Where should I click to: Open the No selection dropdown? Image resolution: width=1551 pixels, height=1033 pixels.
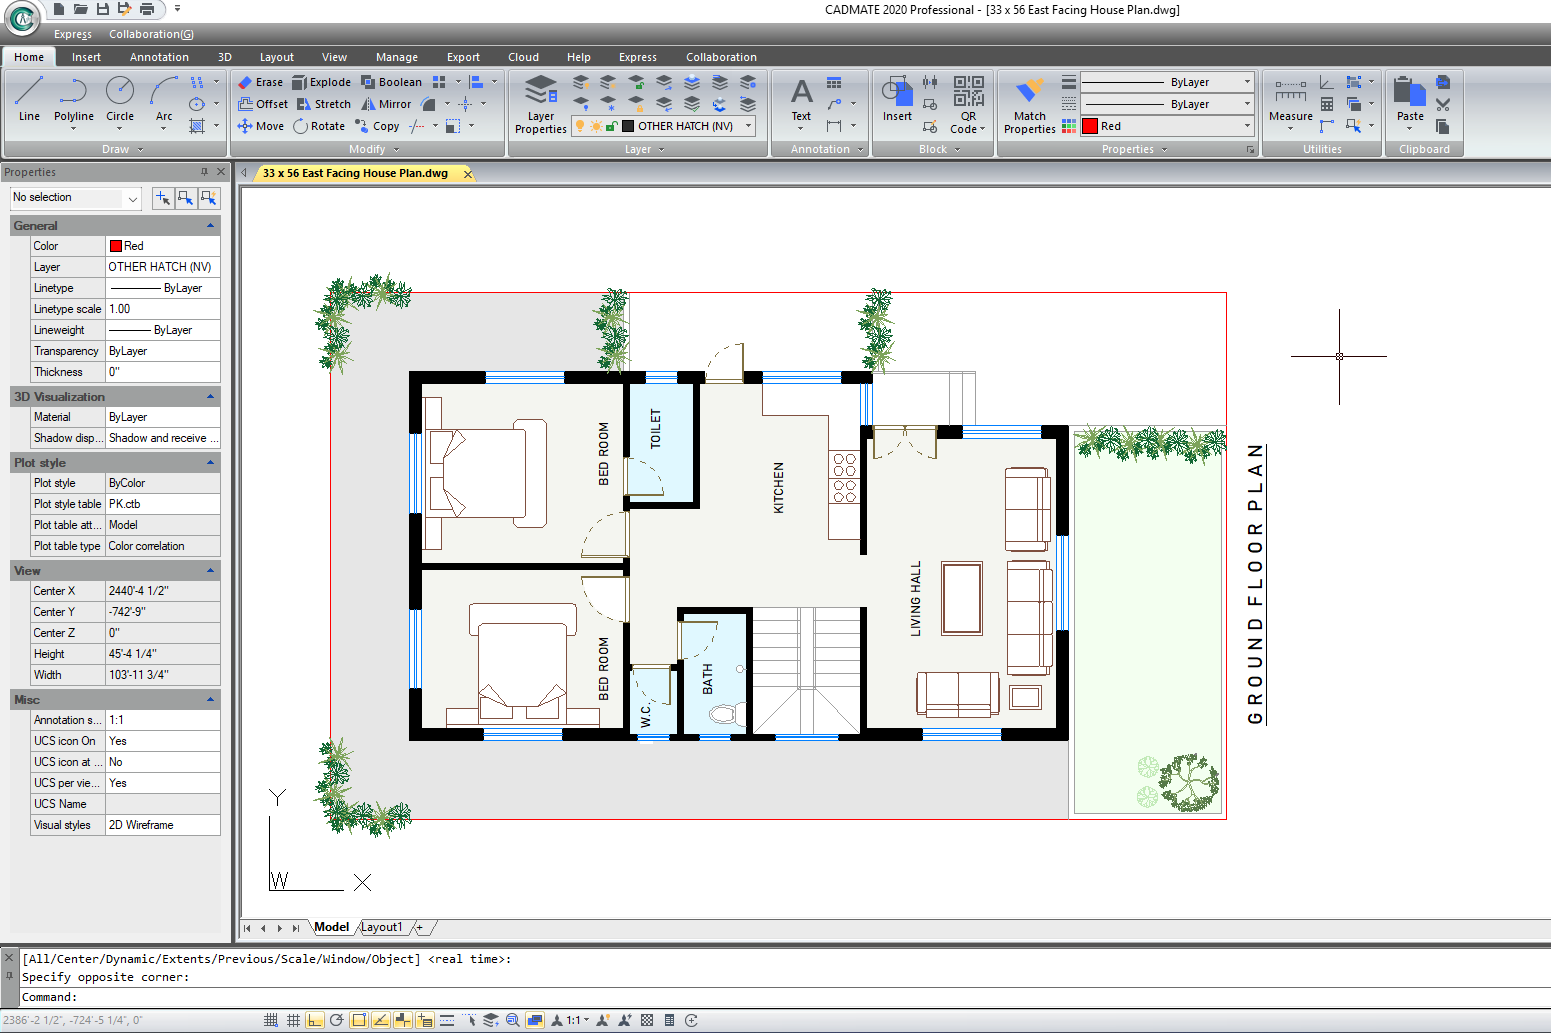click(75, 198)
